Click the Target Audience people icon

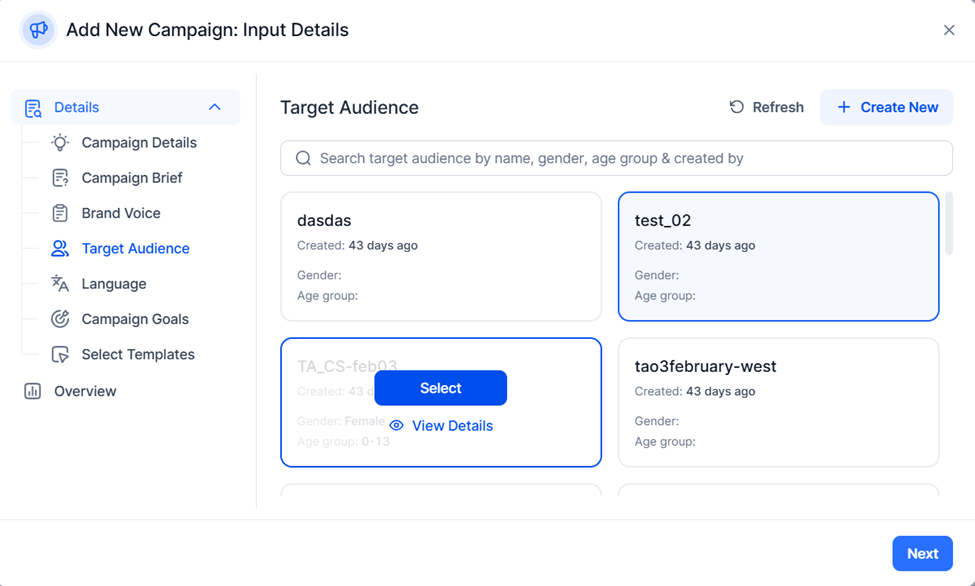[x=60, y=248]
